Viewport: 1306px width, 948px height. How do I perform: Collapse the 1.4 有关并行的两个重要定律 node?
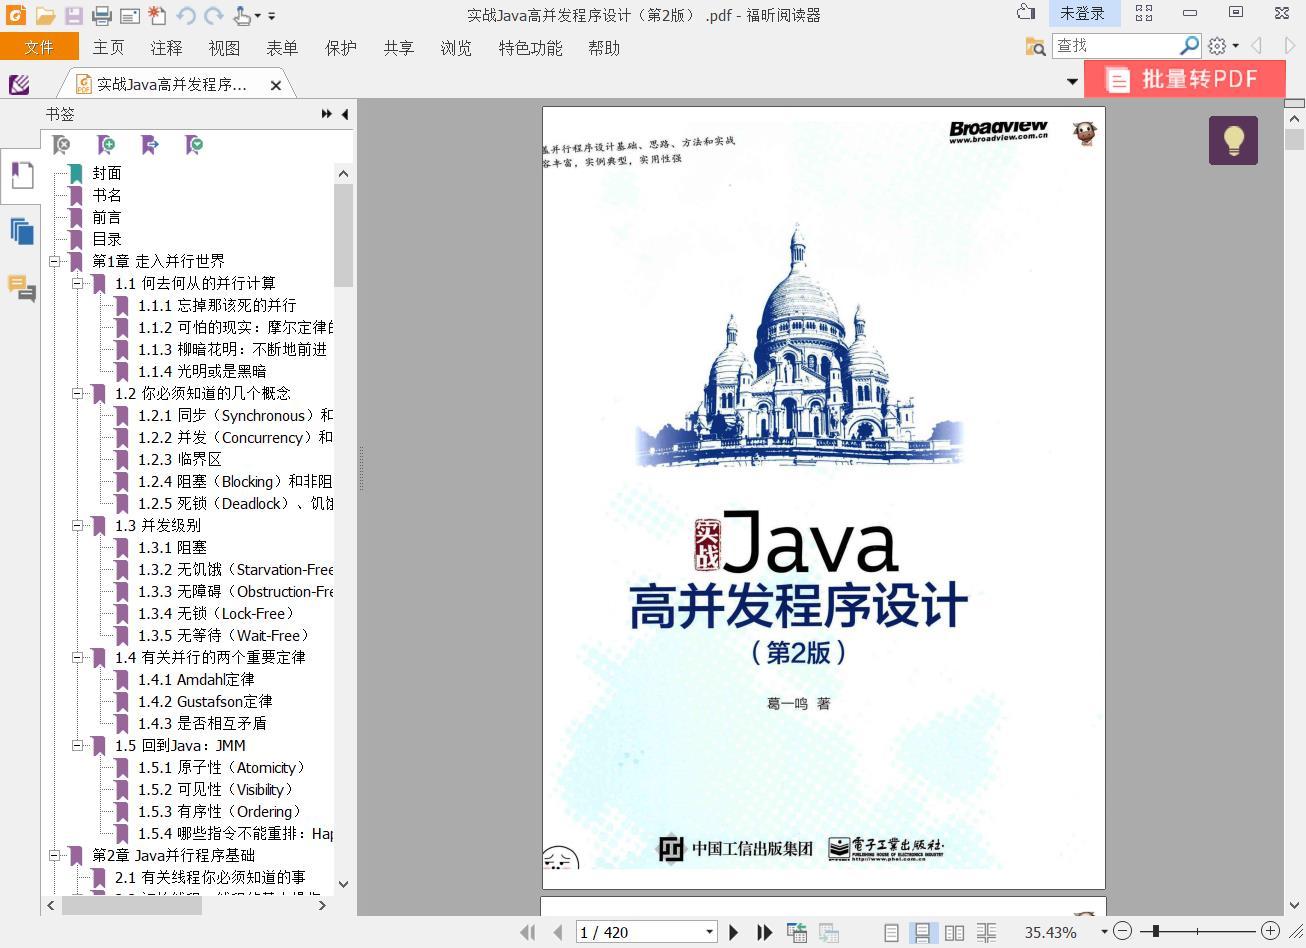coord(77,657)
